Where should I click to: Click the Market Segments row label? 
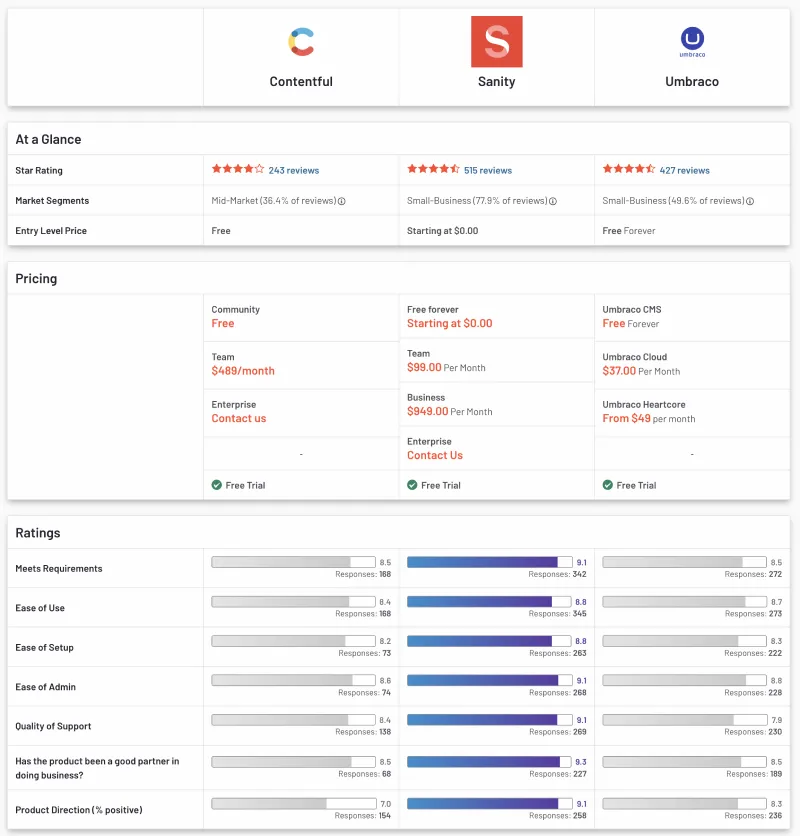[52, 201]
